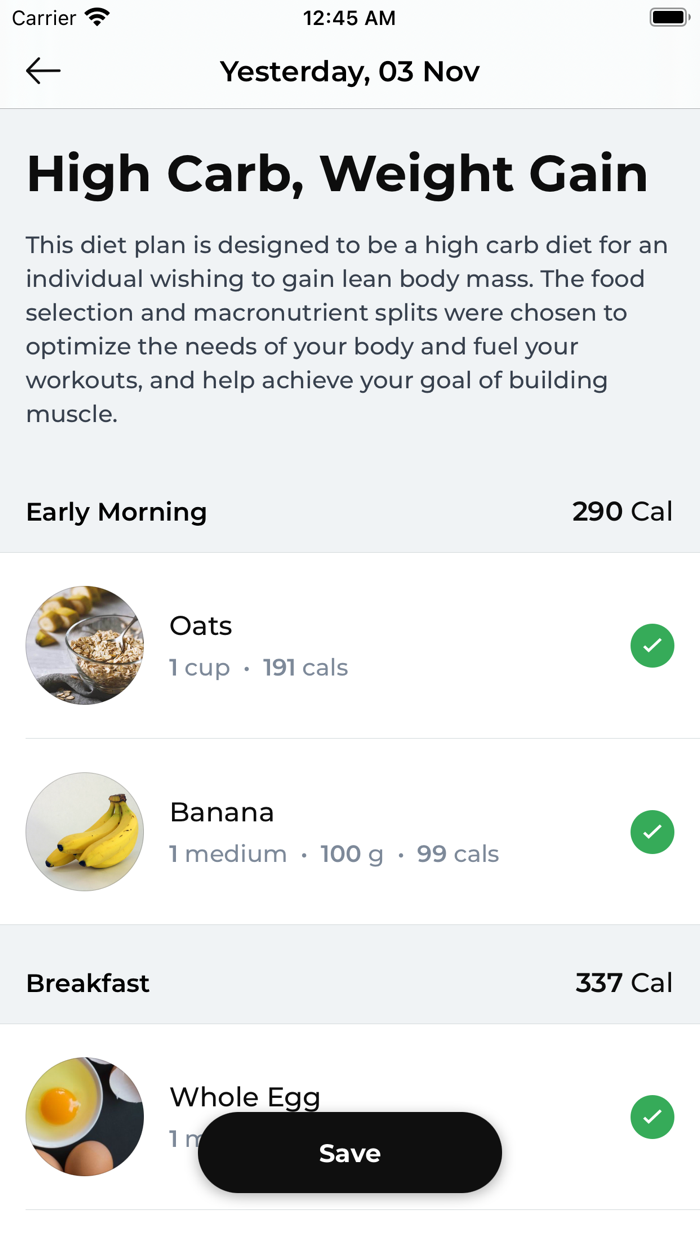Tap the Breakfast section header
700x1244 pixels.
coord(88,983)
